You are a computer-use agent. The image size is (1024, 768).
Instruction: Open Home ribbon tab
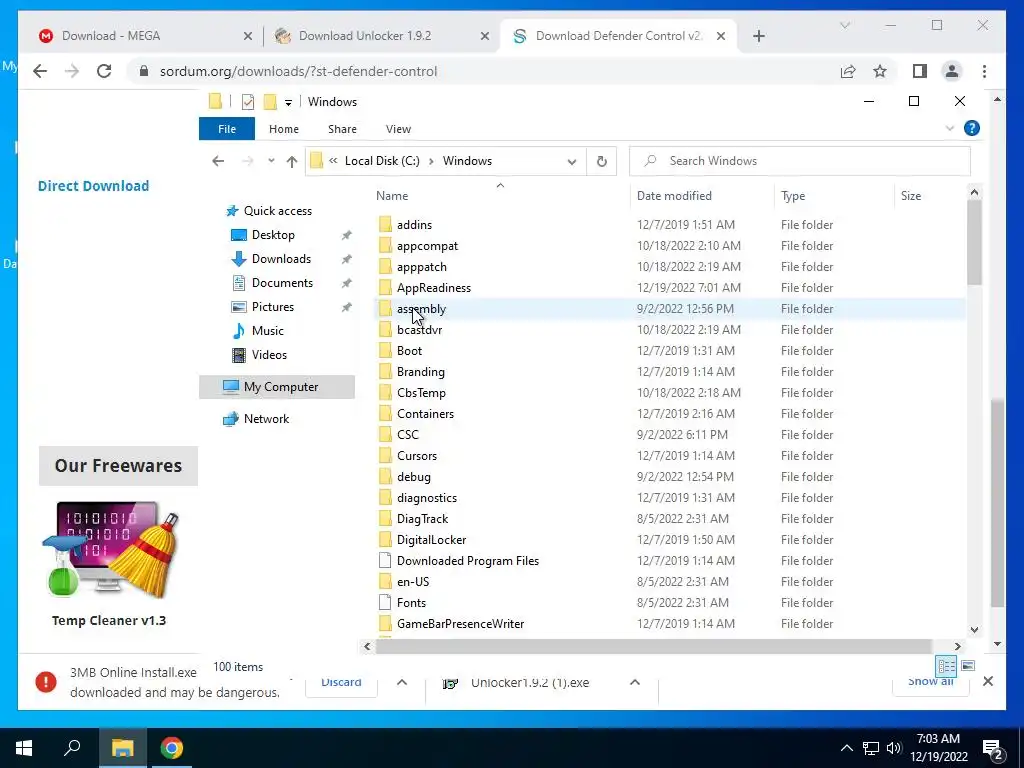point(283,129)
